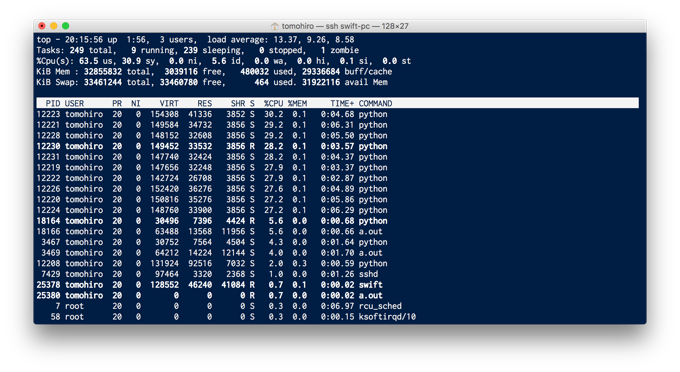Viewport: 680px width, 372px height.
Task: Click the TIME+ value 0:06.31
Action: tap(337, 125)
